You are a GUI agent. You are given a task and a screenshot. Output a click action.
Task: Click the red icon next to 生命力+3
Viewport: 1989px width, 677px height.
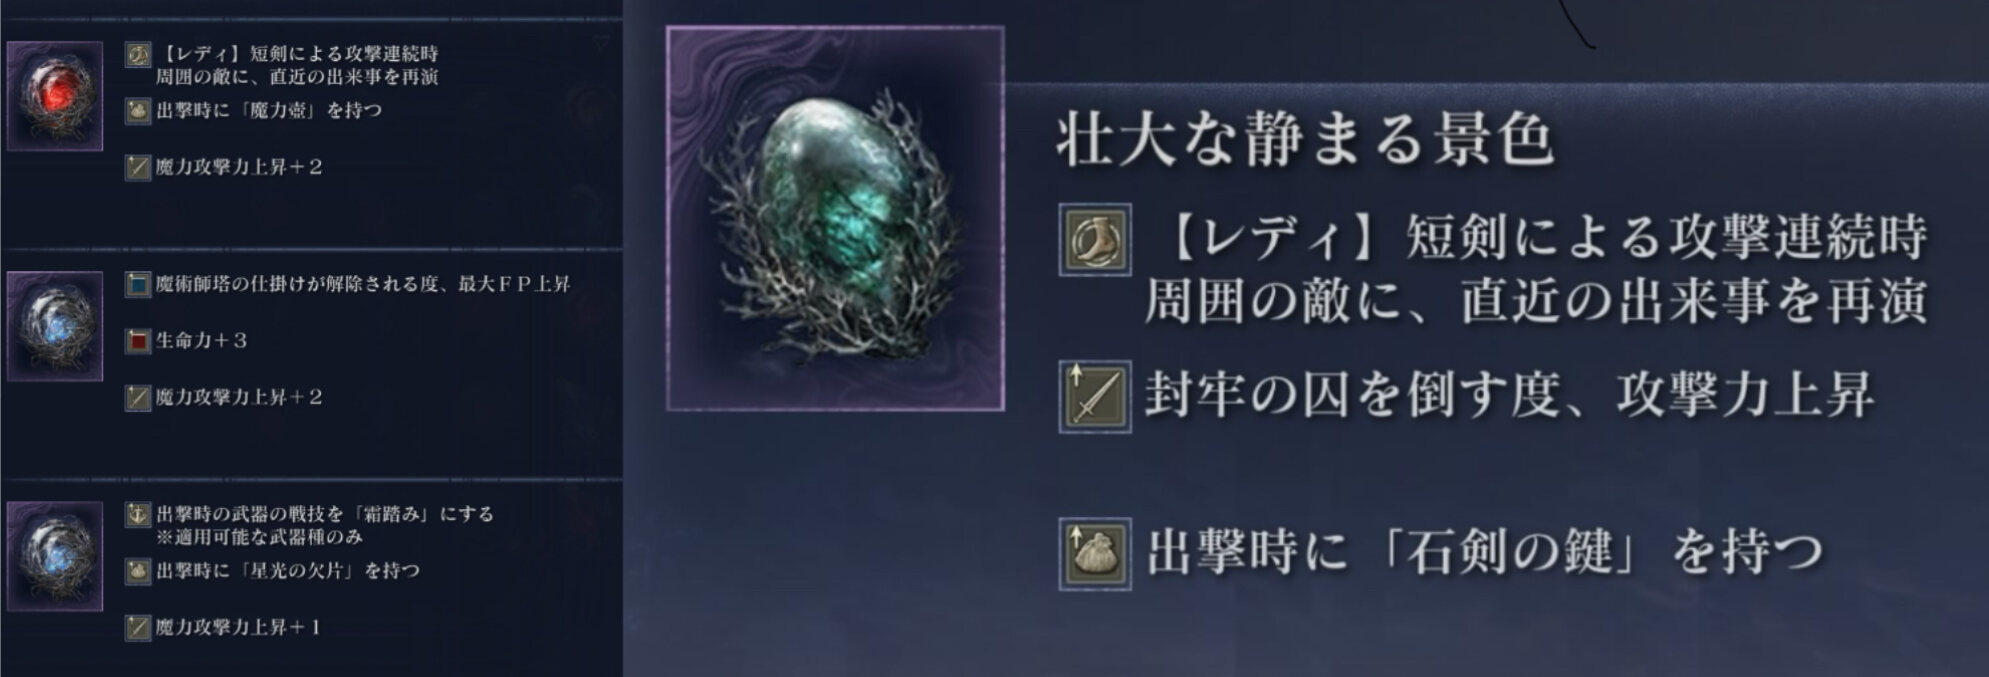[138, 341]
